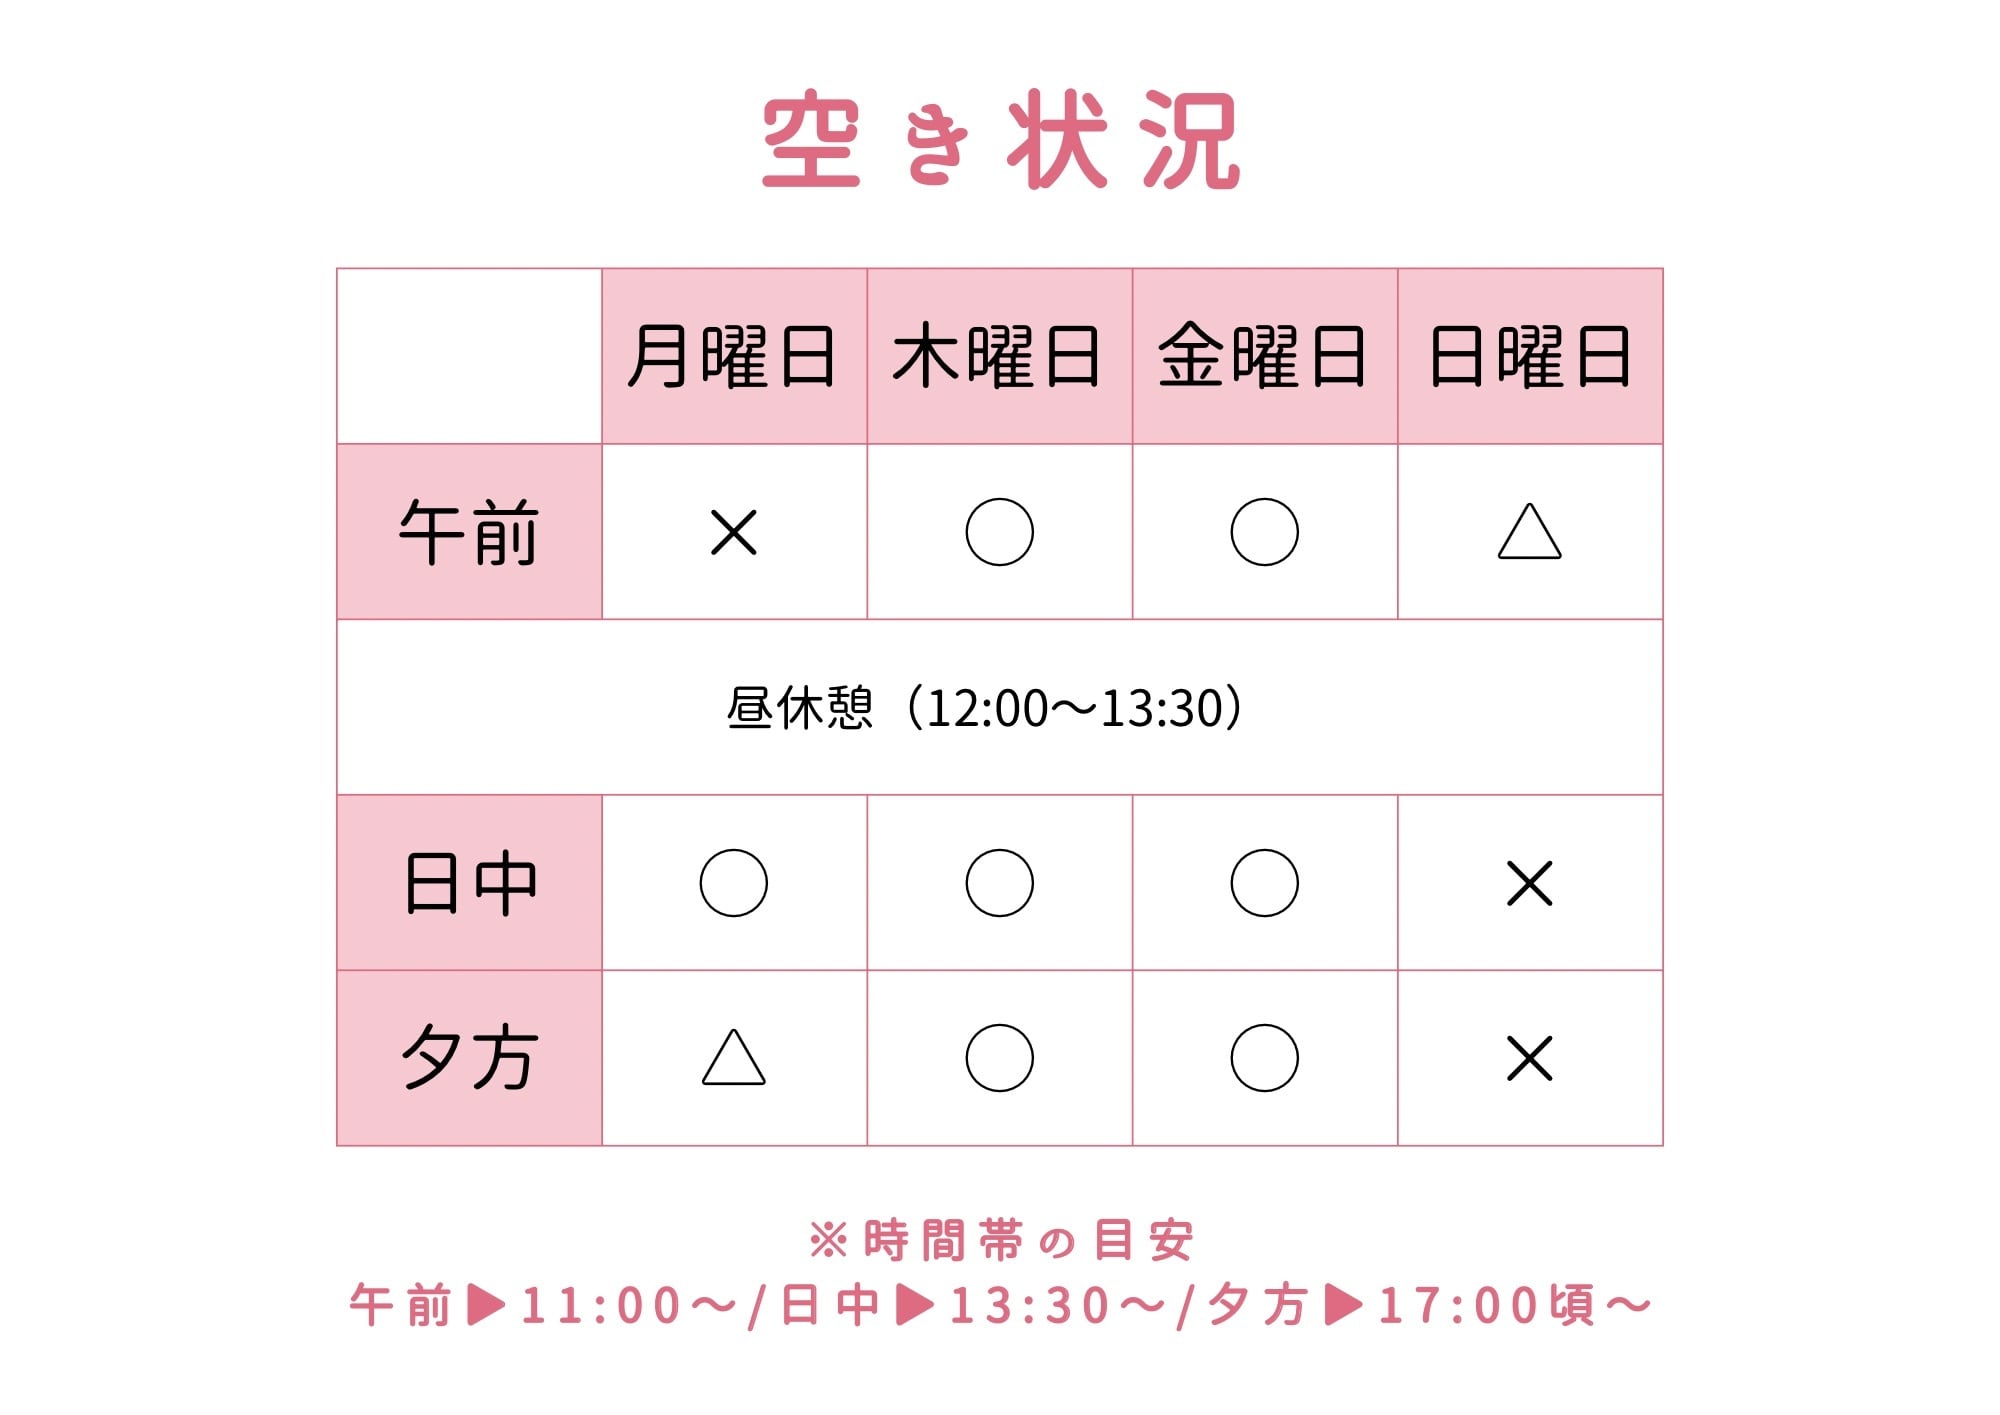Click the 午前 row header
The image size is (2000, 1415).
[469, 532]
